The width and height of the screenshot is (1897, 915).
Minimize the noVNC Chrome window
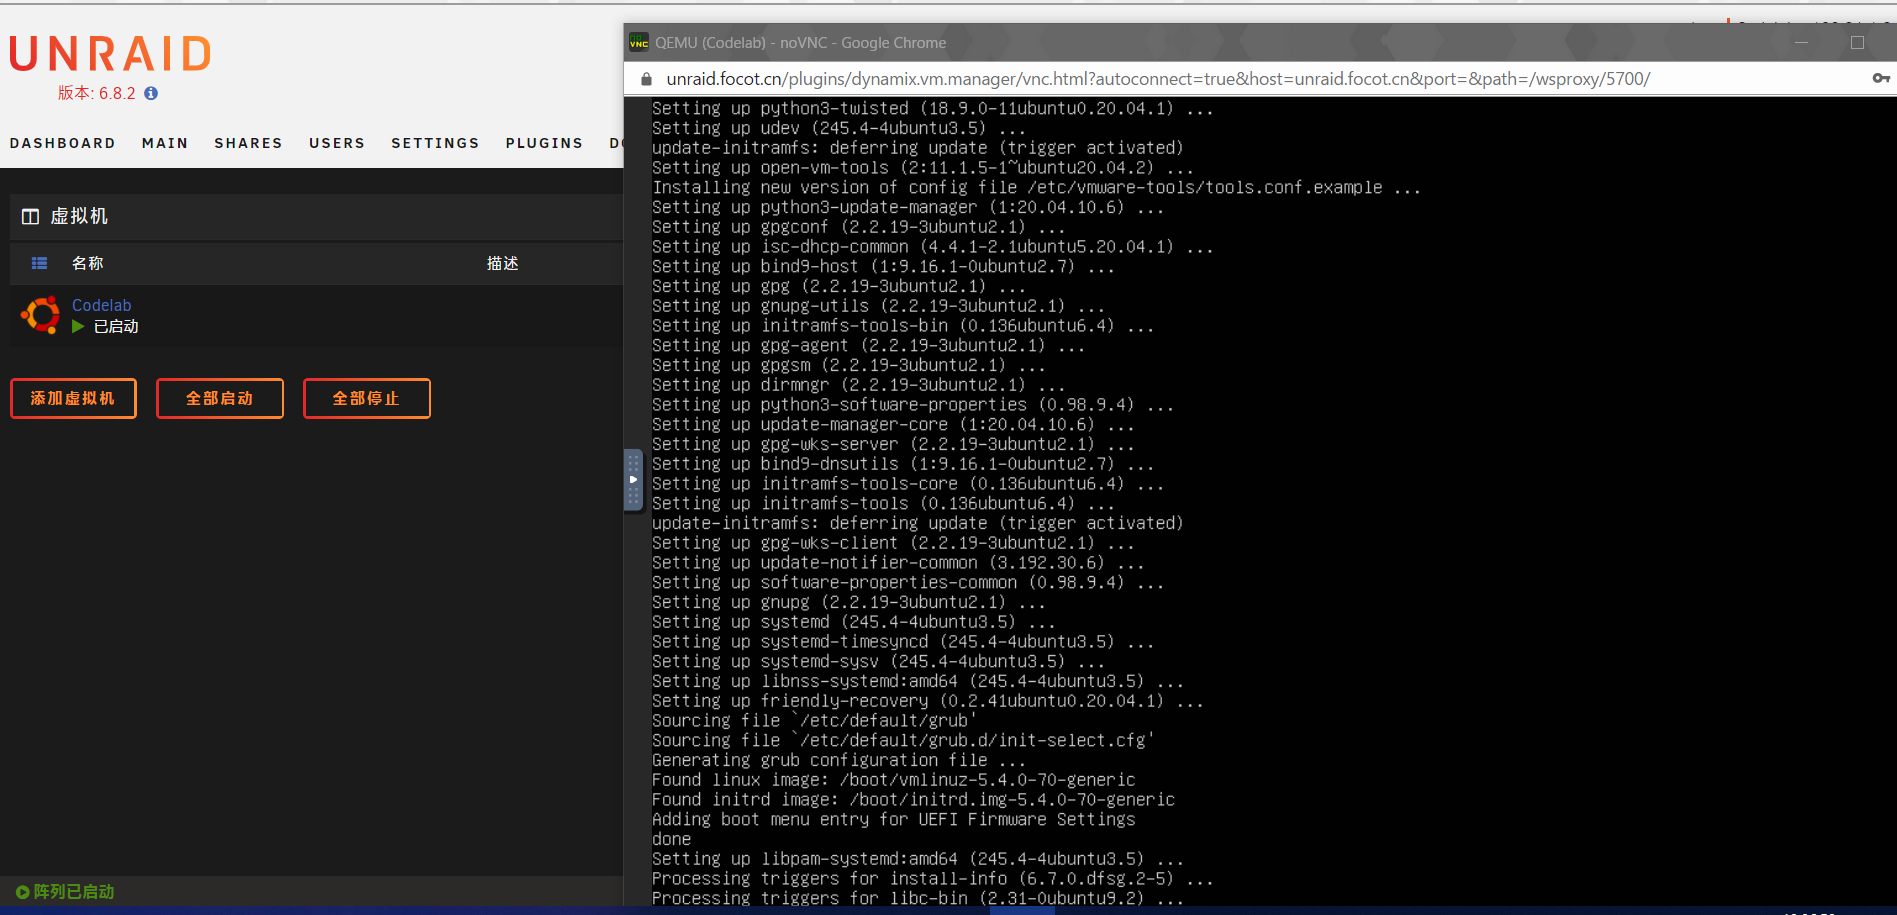pyautogui.click(x=1802, y=43)
